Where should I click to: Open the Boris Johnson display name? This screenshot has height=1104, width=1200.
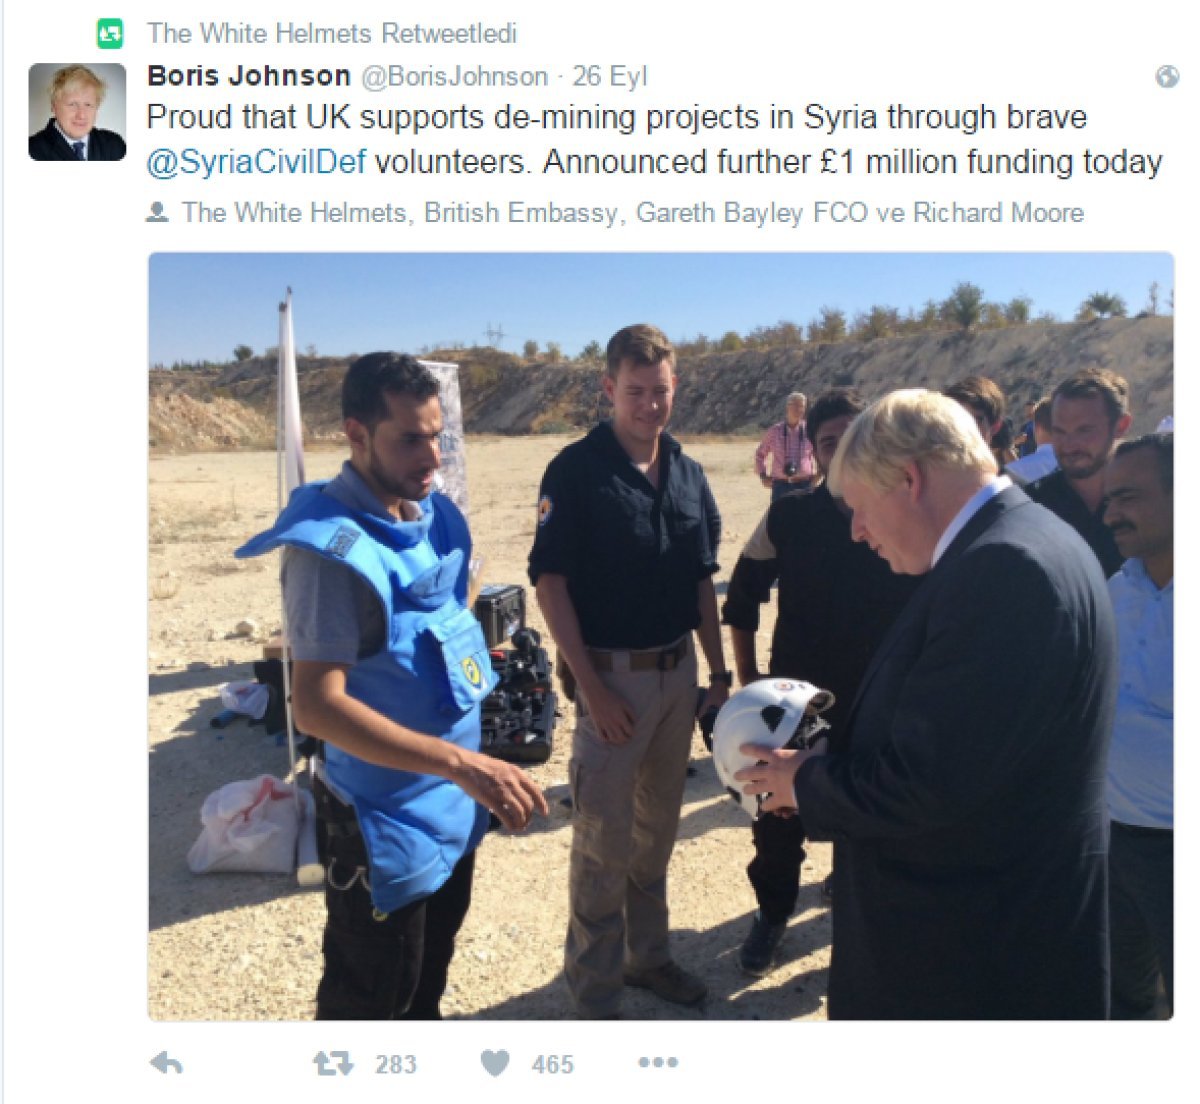pos(249,76)
